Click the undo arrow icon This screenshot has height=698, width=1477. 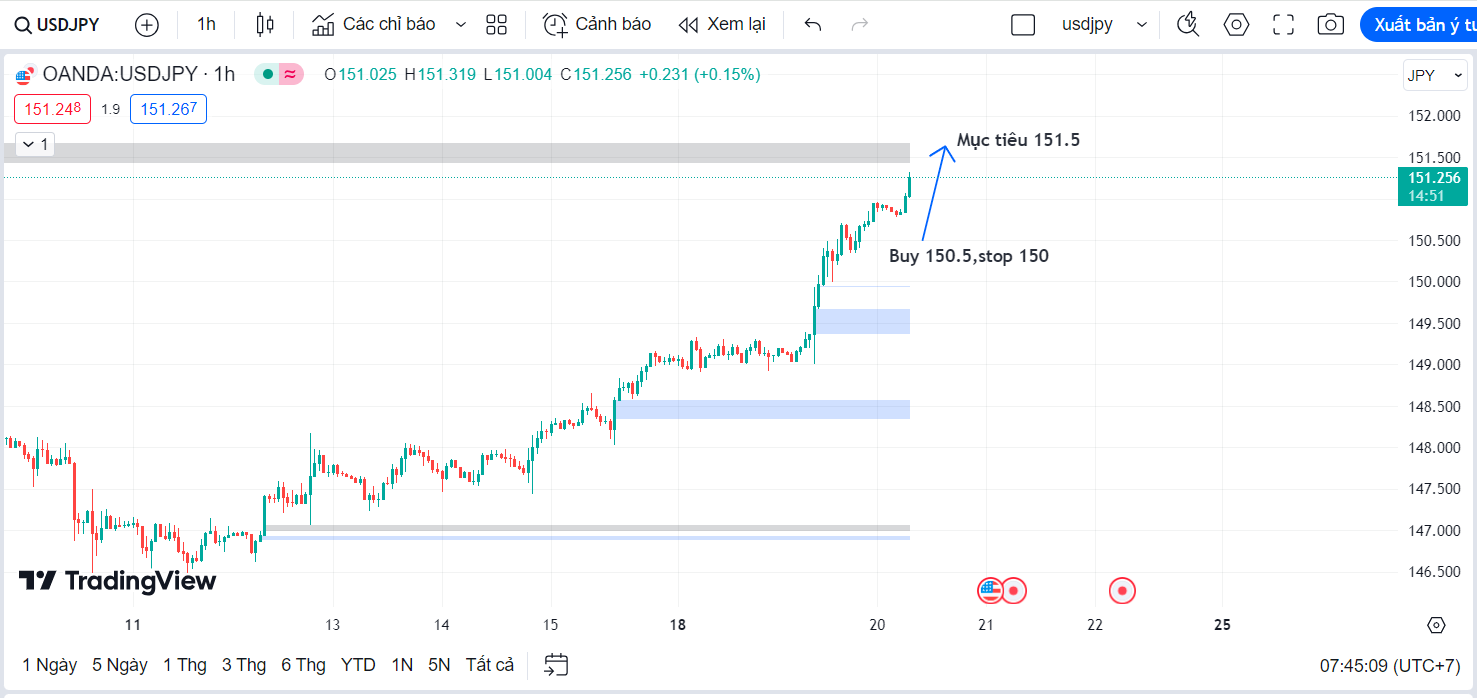(813, 25)
